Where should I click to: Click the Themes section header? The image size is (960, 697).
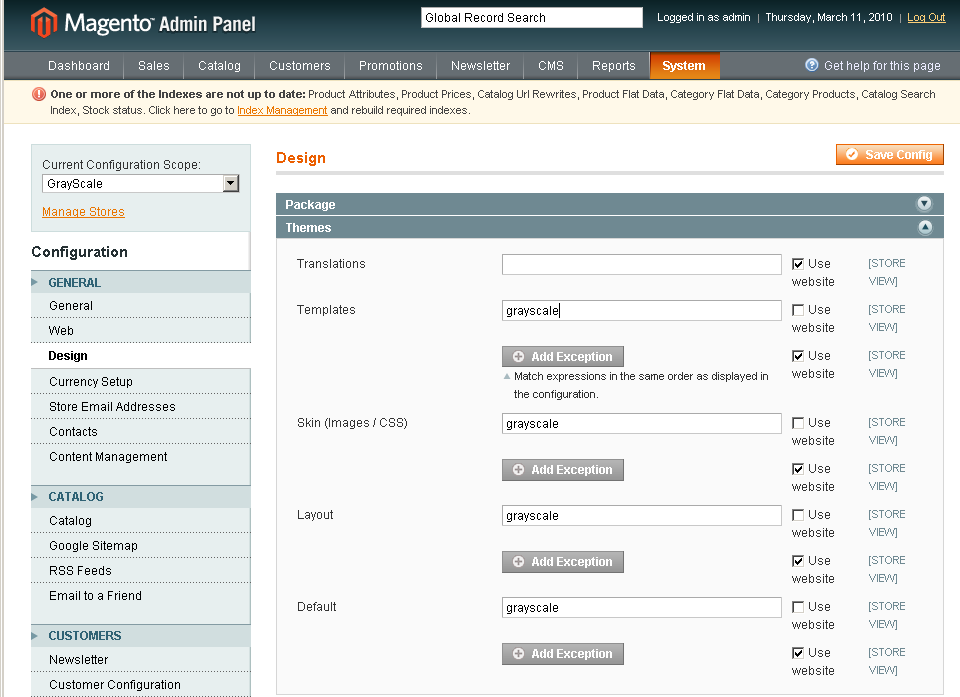point(610,227)
